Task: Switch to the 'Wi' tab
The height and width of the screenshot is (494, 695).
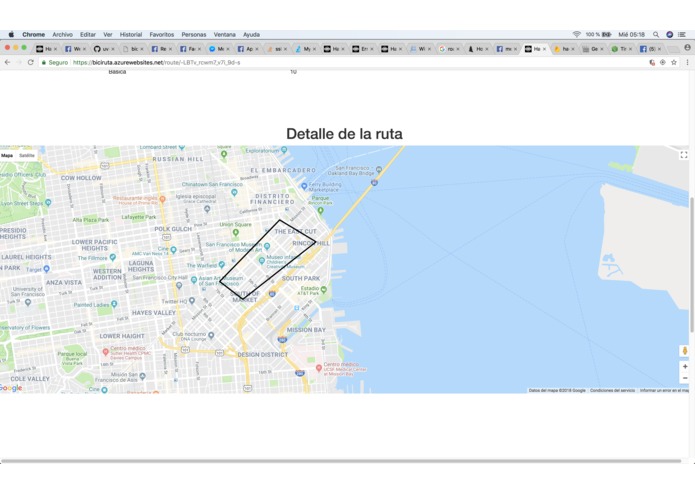Action: point(419,49)
